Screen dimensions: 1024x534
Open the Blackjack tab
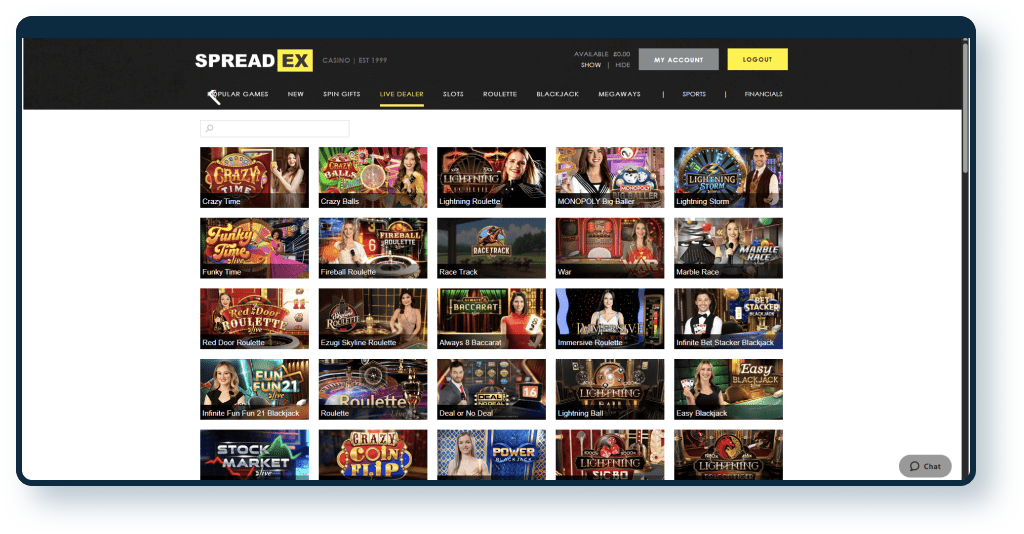558,94
